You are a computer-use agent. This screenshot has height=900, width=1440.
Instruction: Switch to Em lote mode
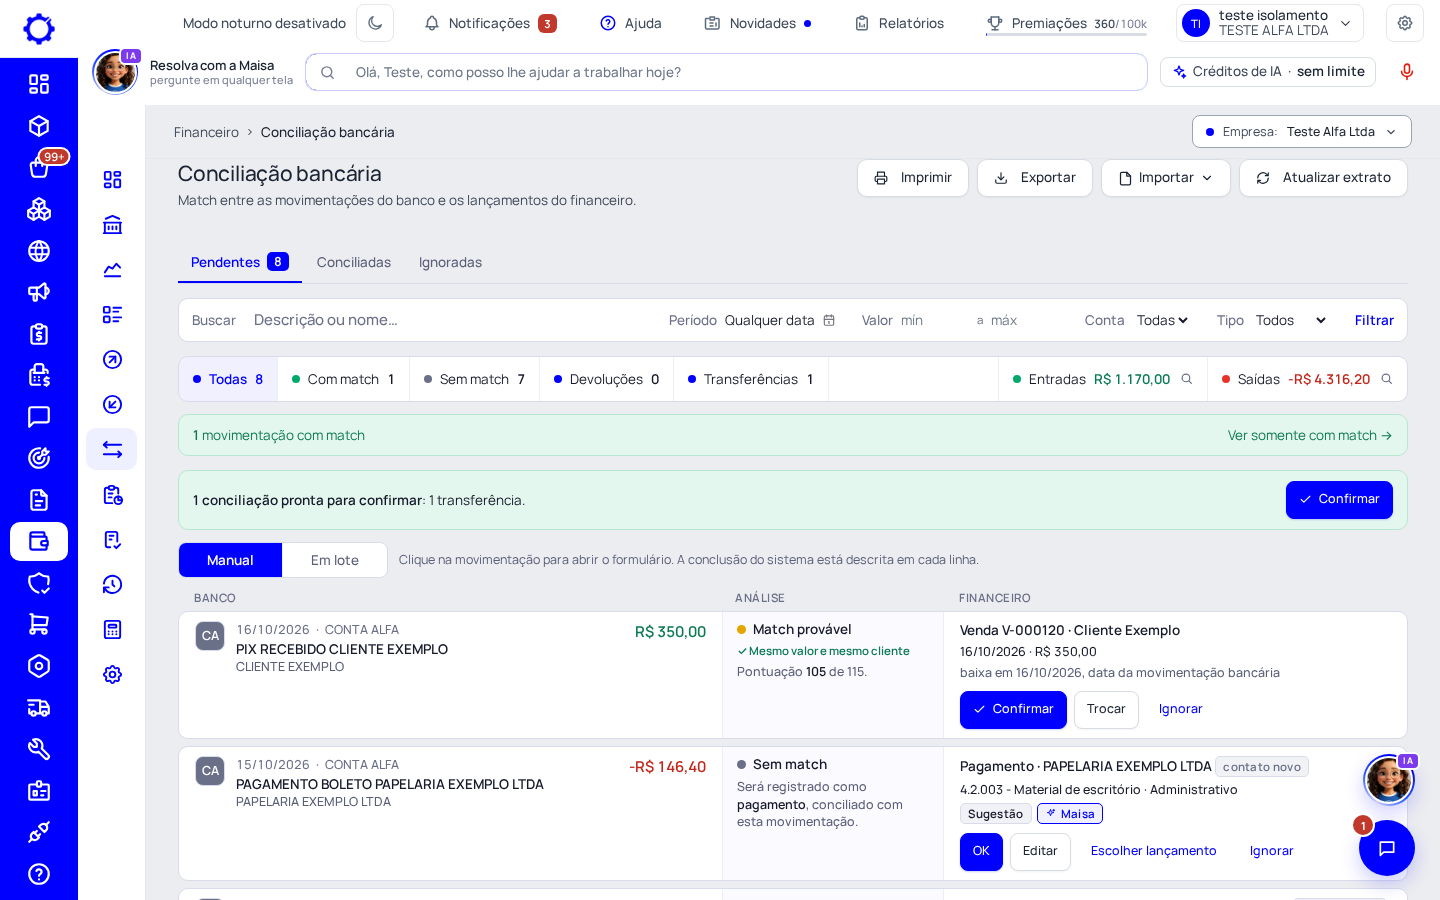click(x=335, y=560)
